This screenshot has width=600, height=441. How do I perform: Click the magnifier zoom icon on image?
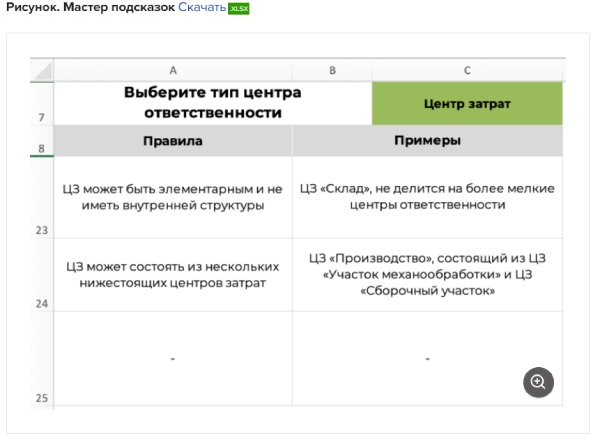(538, 381)
